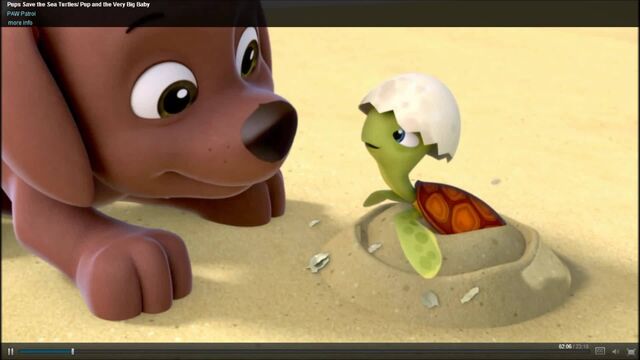Click the elapsed time 02:06 readout
The height and width of the screenshot is (360, 640).
565,347
